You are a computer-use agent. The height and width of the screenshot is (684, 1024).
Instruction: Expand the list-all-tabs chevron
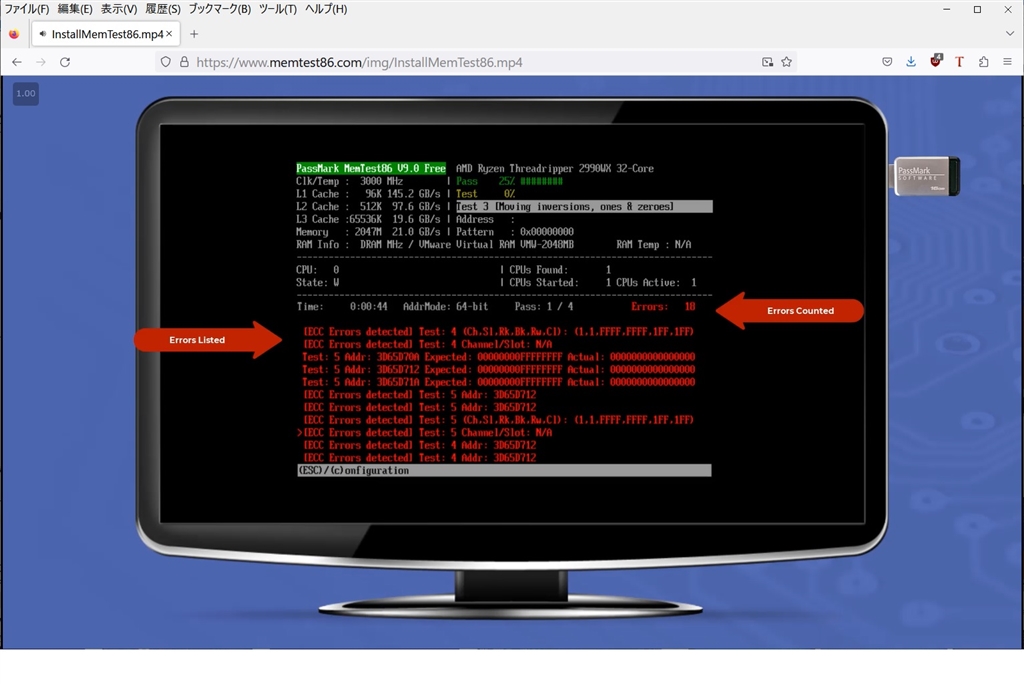pyautogui.click(x=1010, y=34)
